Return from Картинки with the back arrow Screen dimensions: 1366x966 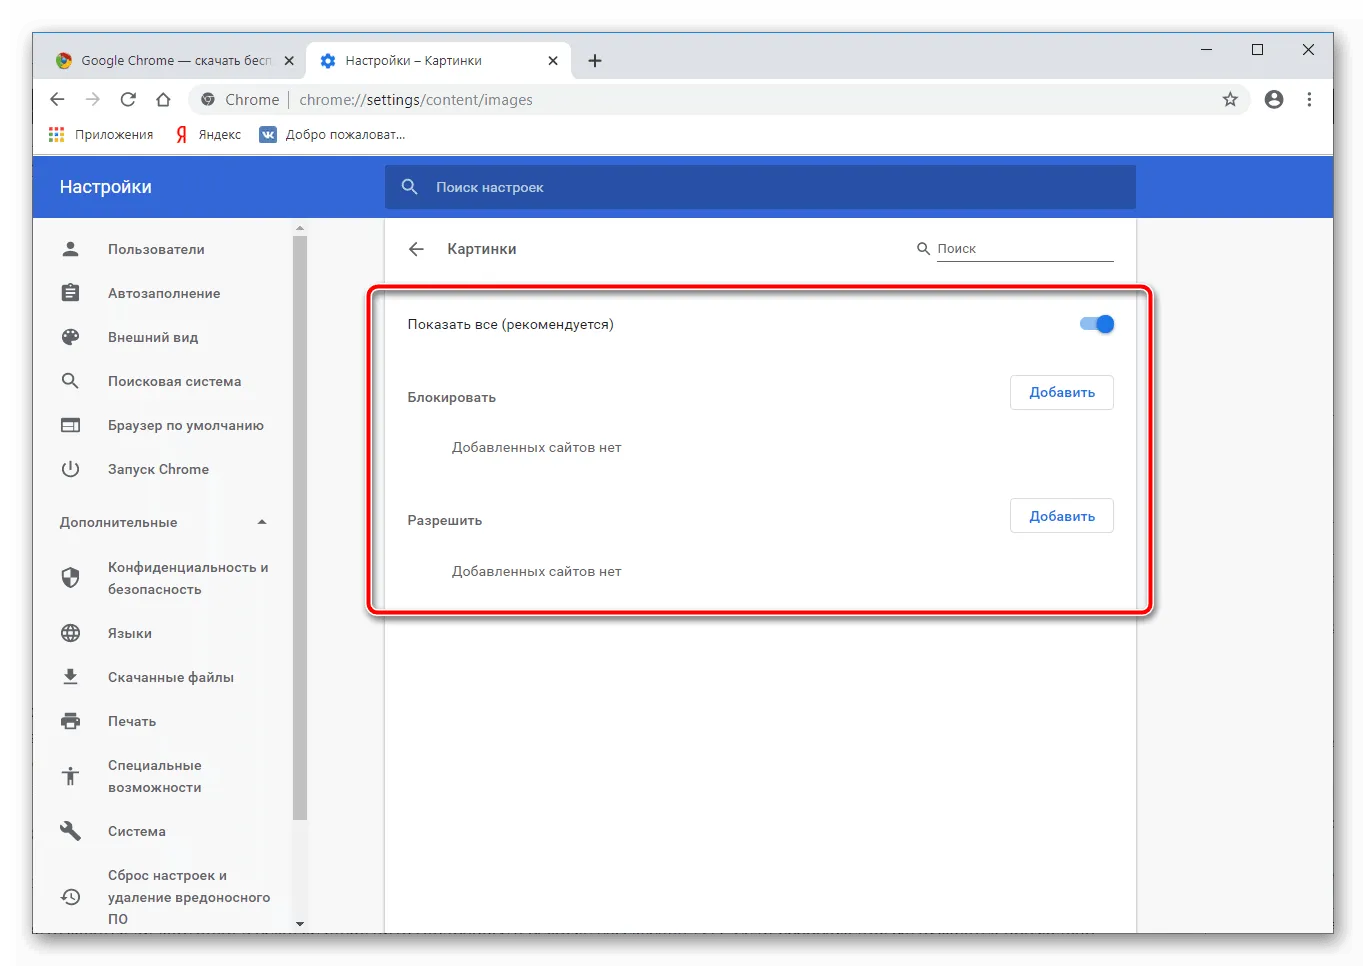coord(417,249)
